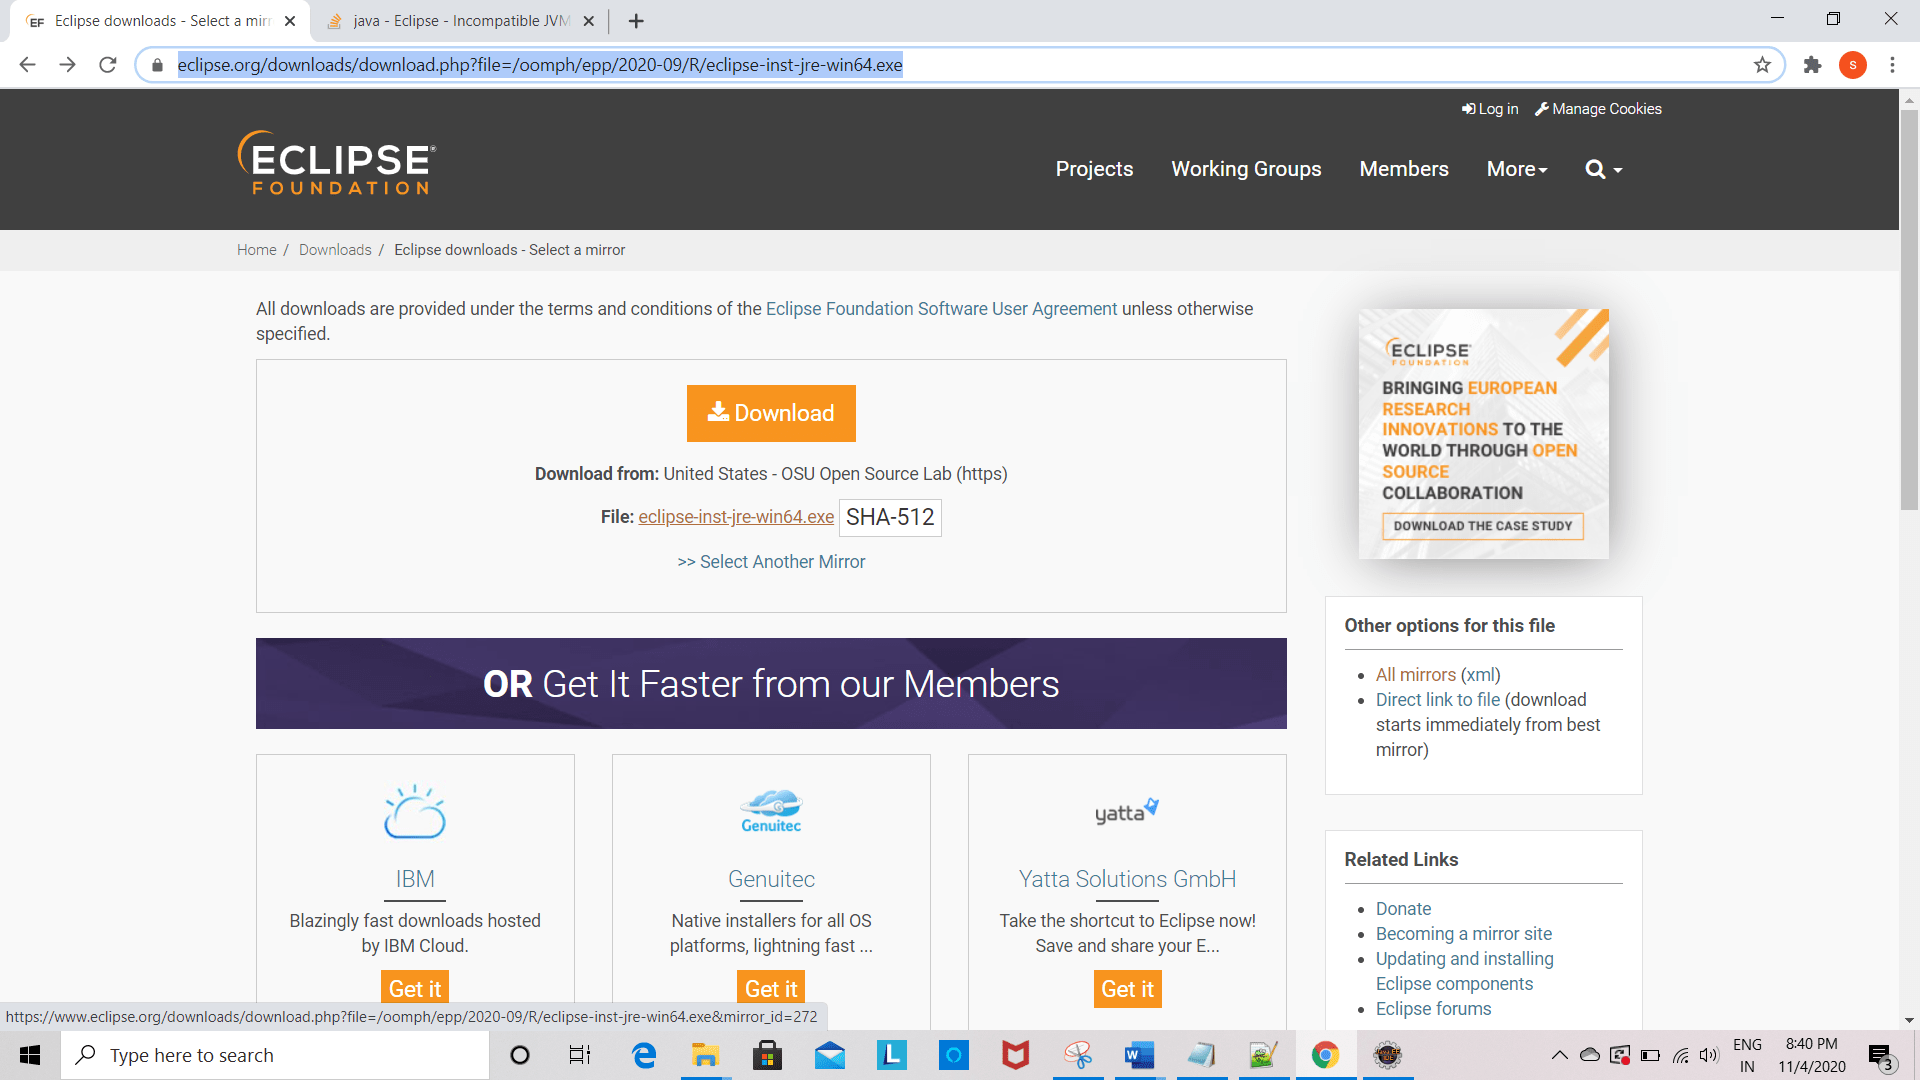
Task: Reload the page
Action: point(108,64)
